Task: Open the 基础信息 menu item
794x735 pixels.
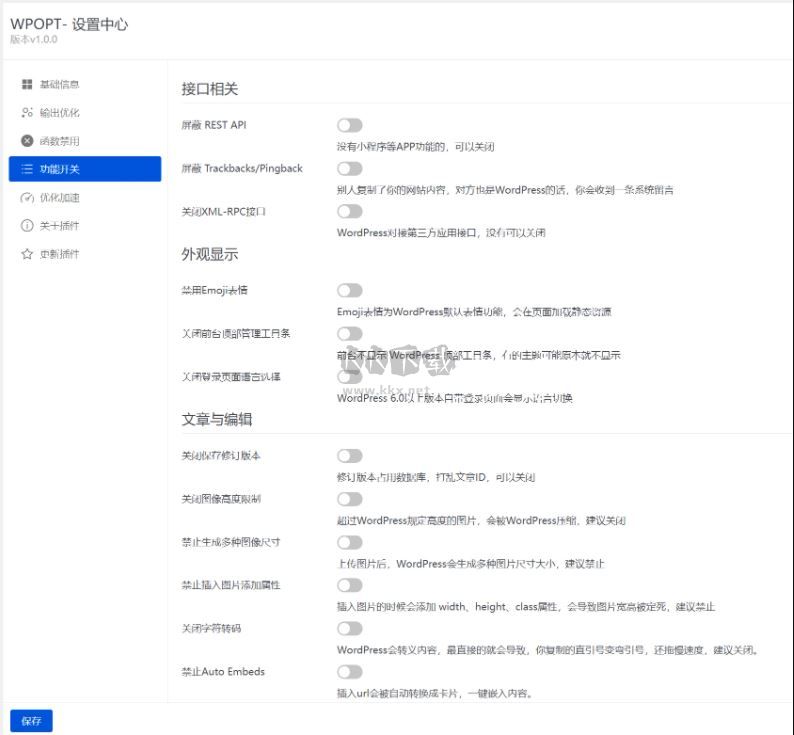Action: 59,85
